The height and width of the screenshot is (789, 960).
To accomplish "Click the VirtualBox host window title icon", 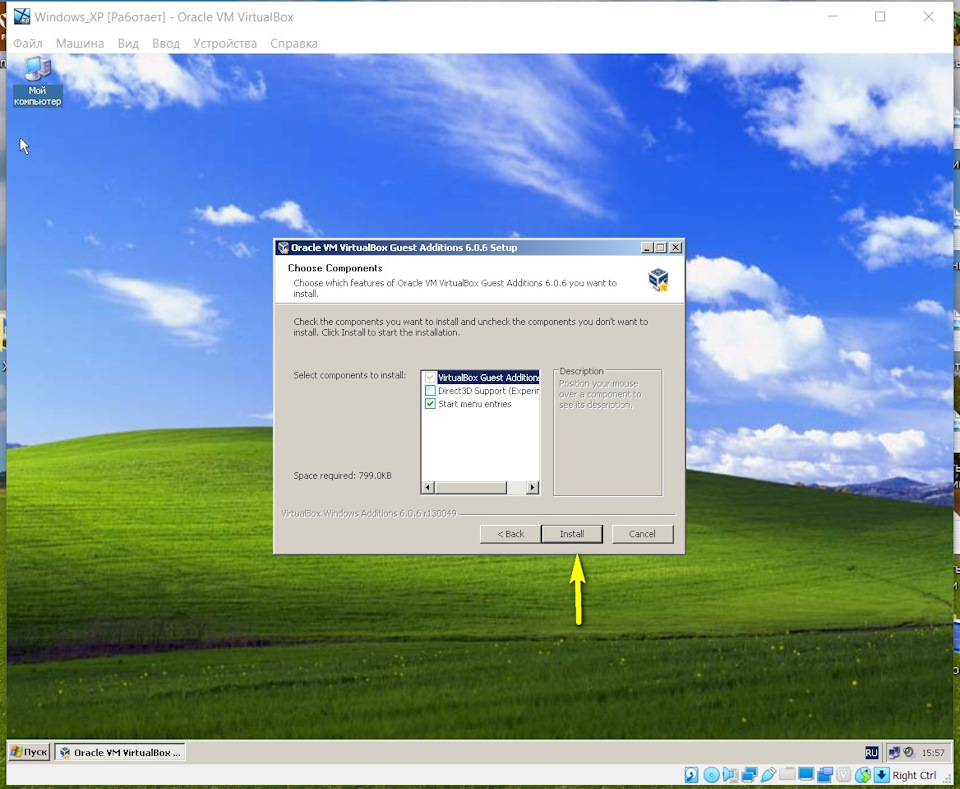I will point(21,17).
